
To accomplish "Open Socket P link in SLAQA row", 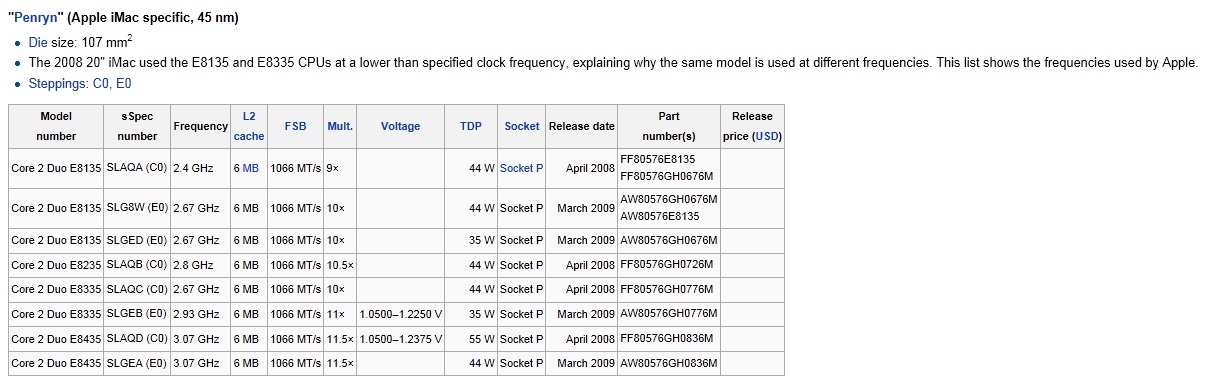I will [x=522, y=168].
